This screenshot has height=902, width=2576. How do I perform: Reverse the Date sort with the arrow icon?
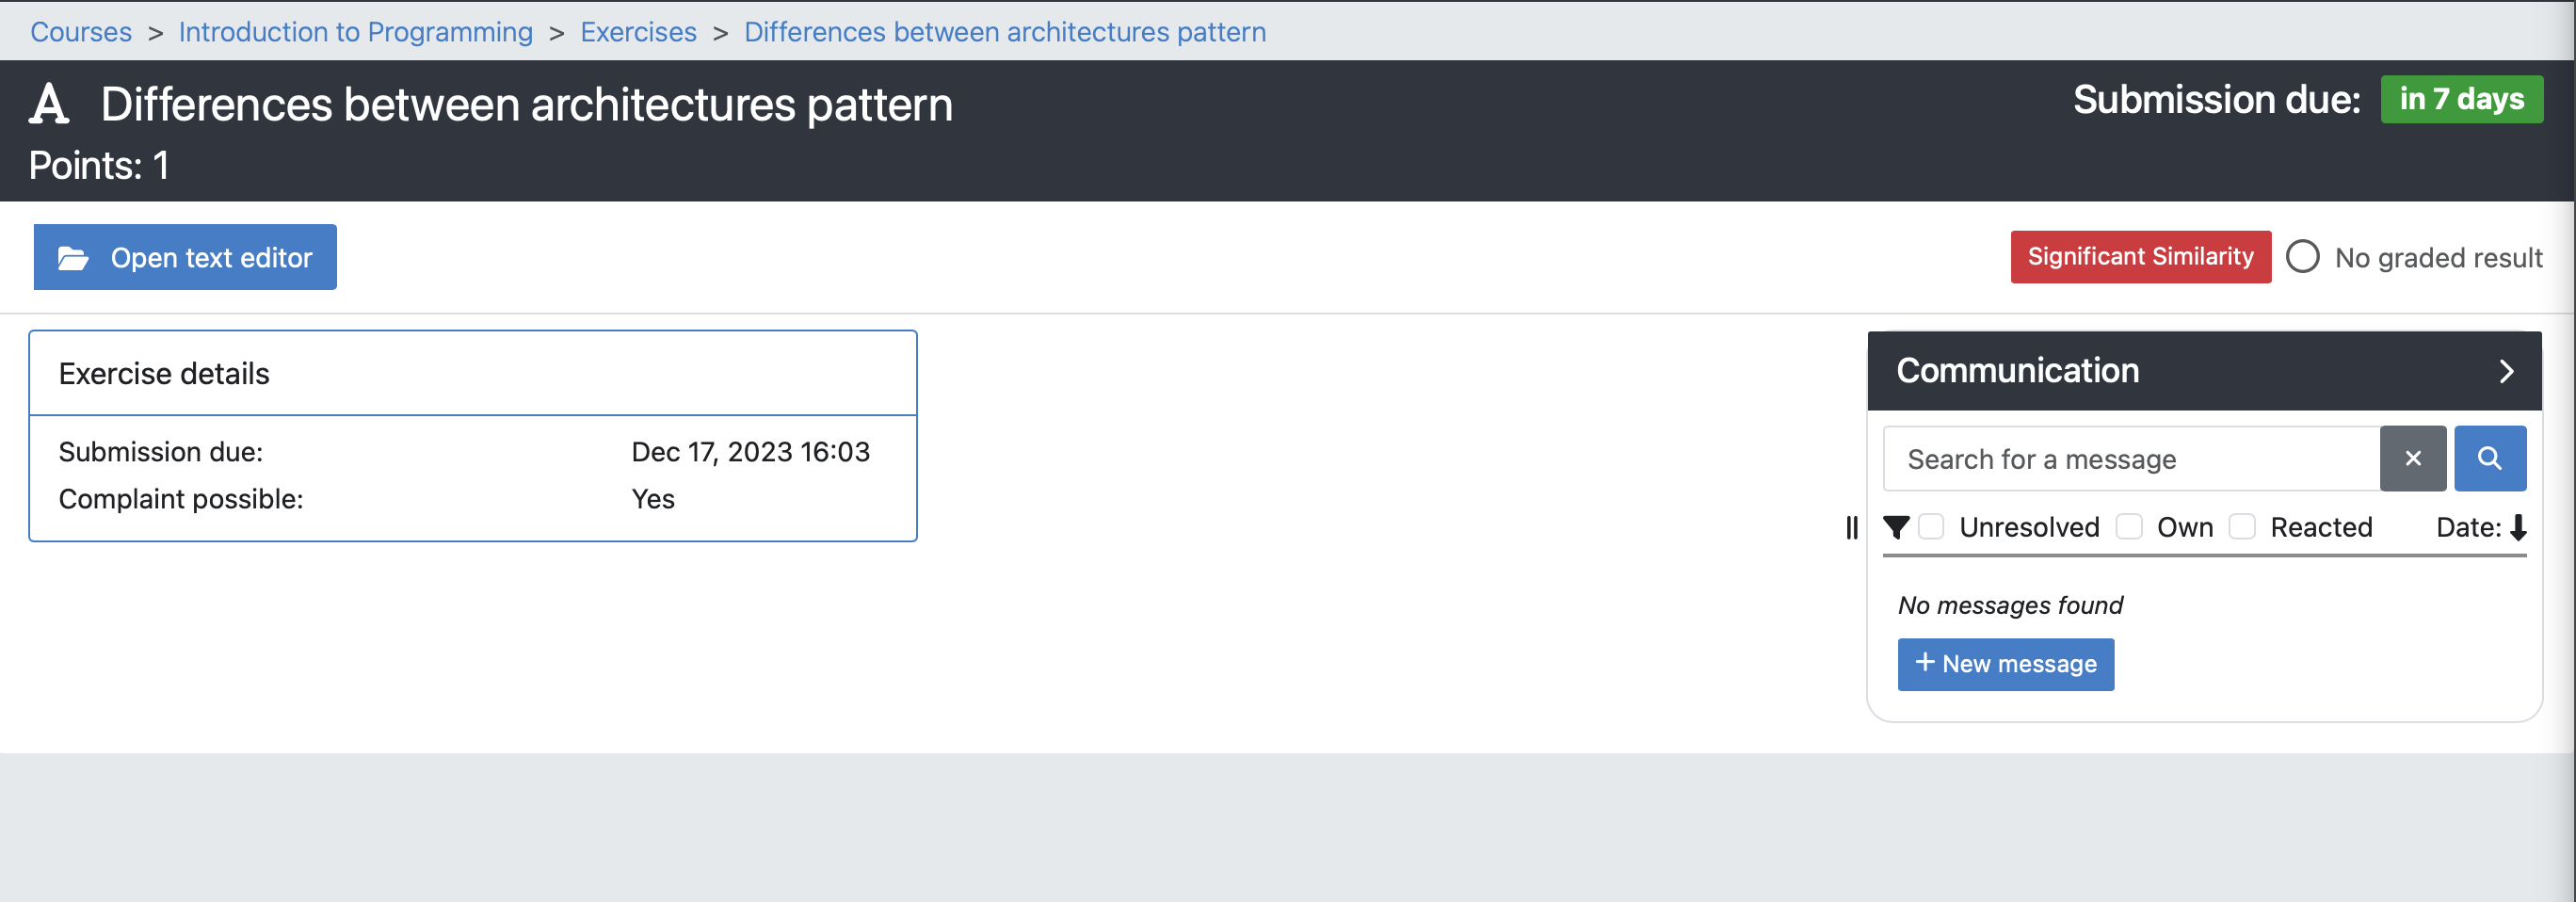2520,527
